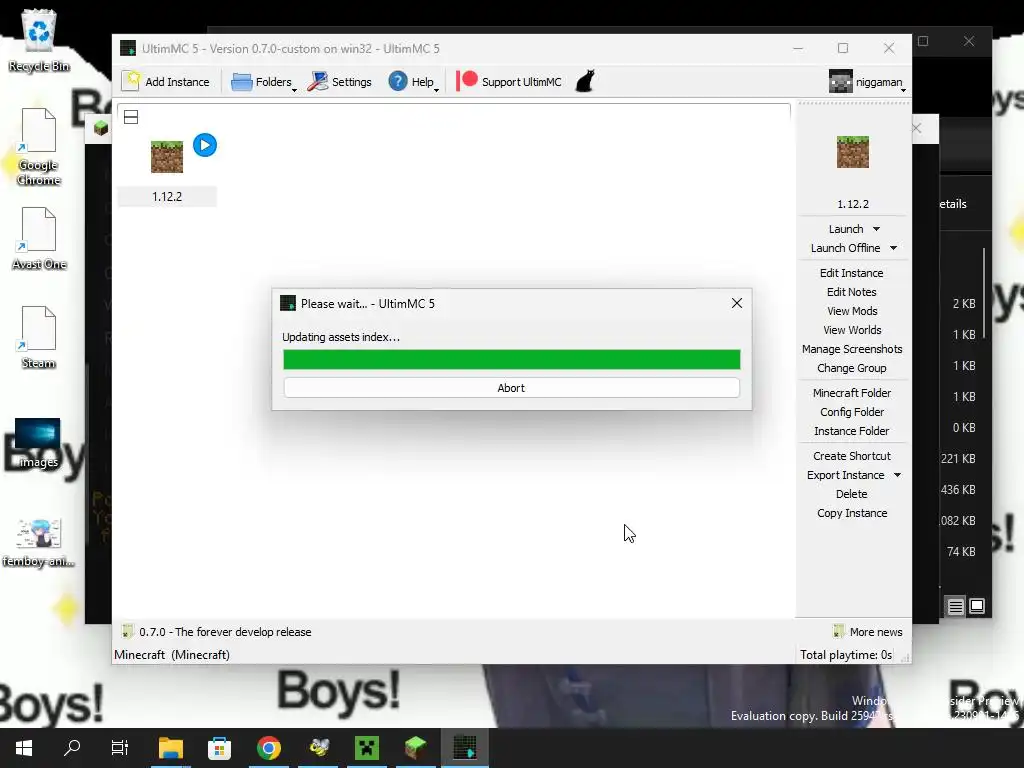Abort the assets index update
Screen dimensions: 1024x768
511,388
